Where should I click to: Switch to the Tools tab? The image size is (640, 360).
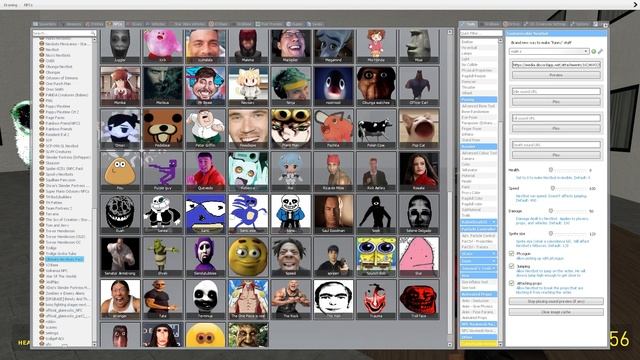tap(469, 24)
